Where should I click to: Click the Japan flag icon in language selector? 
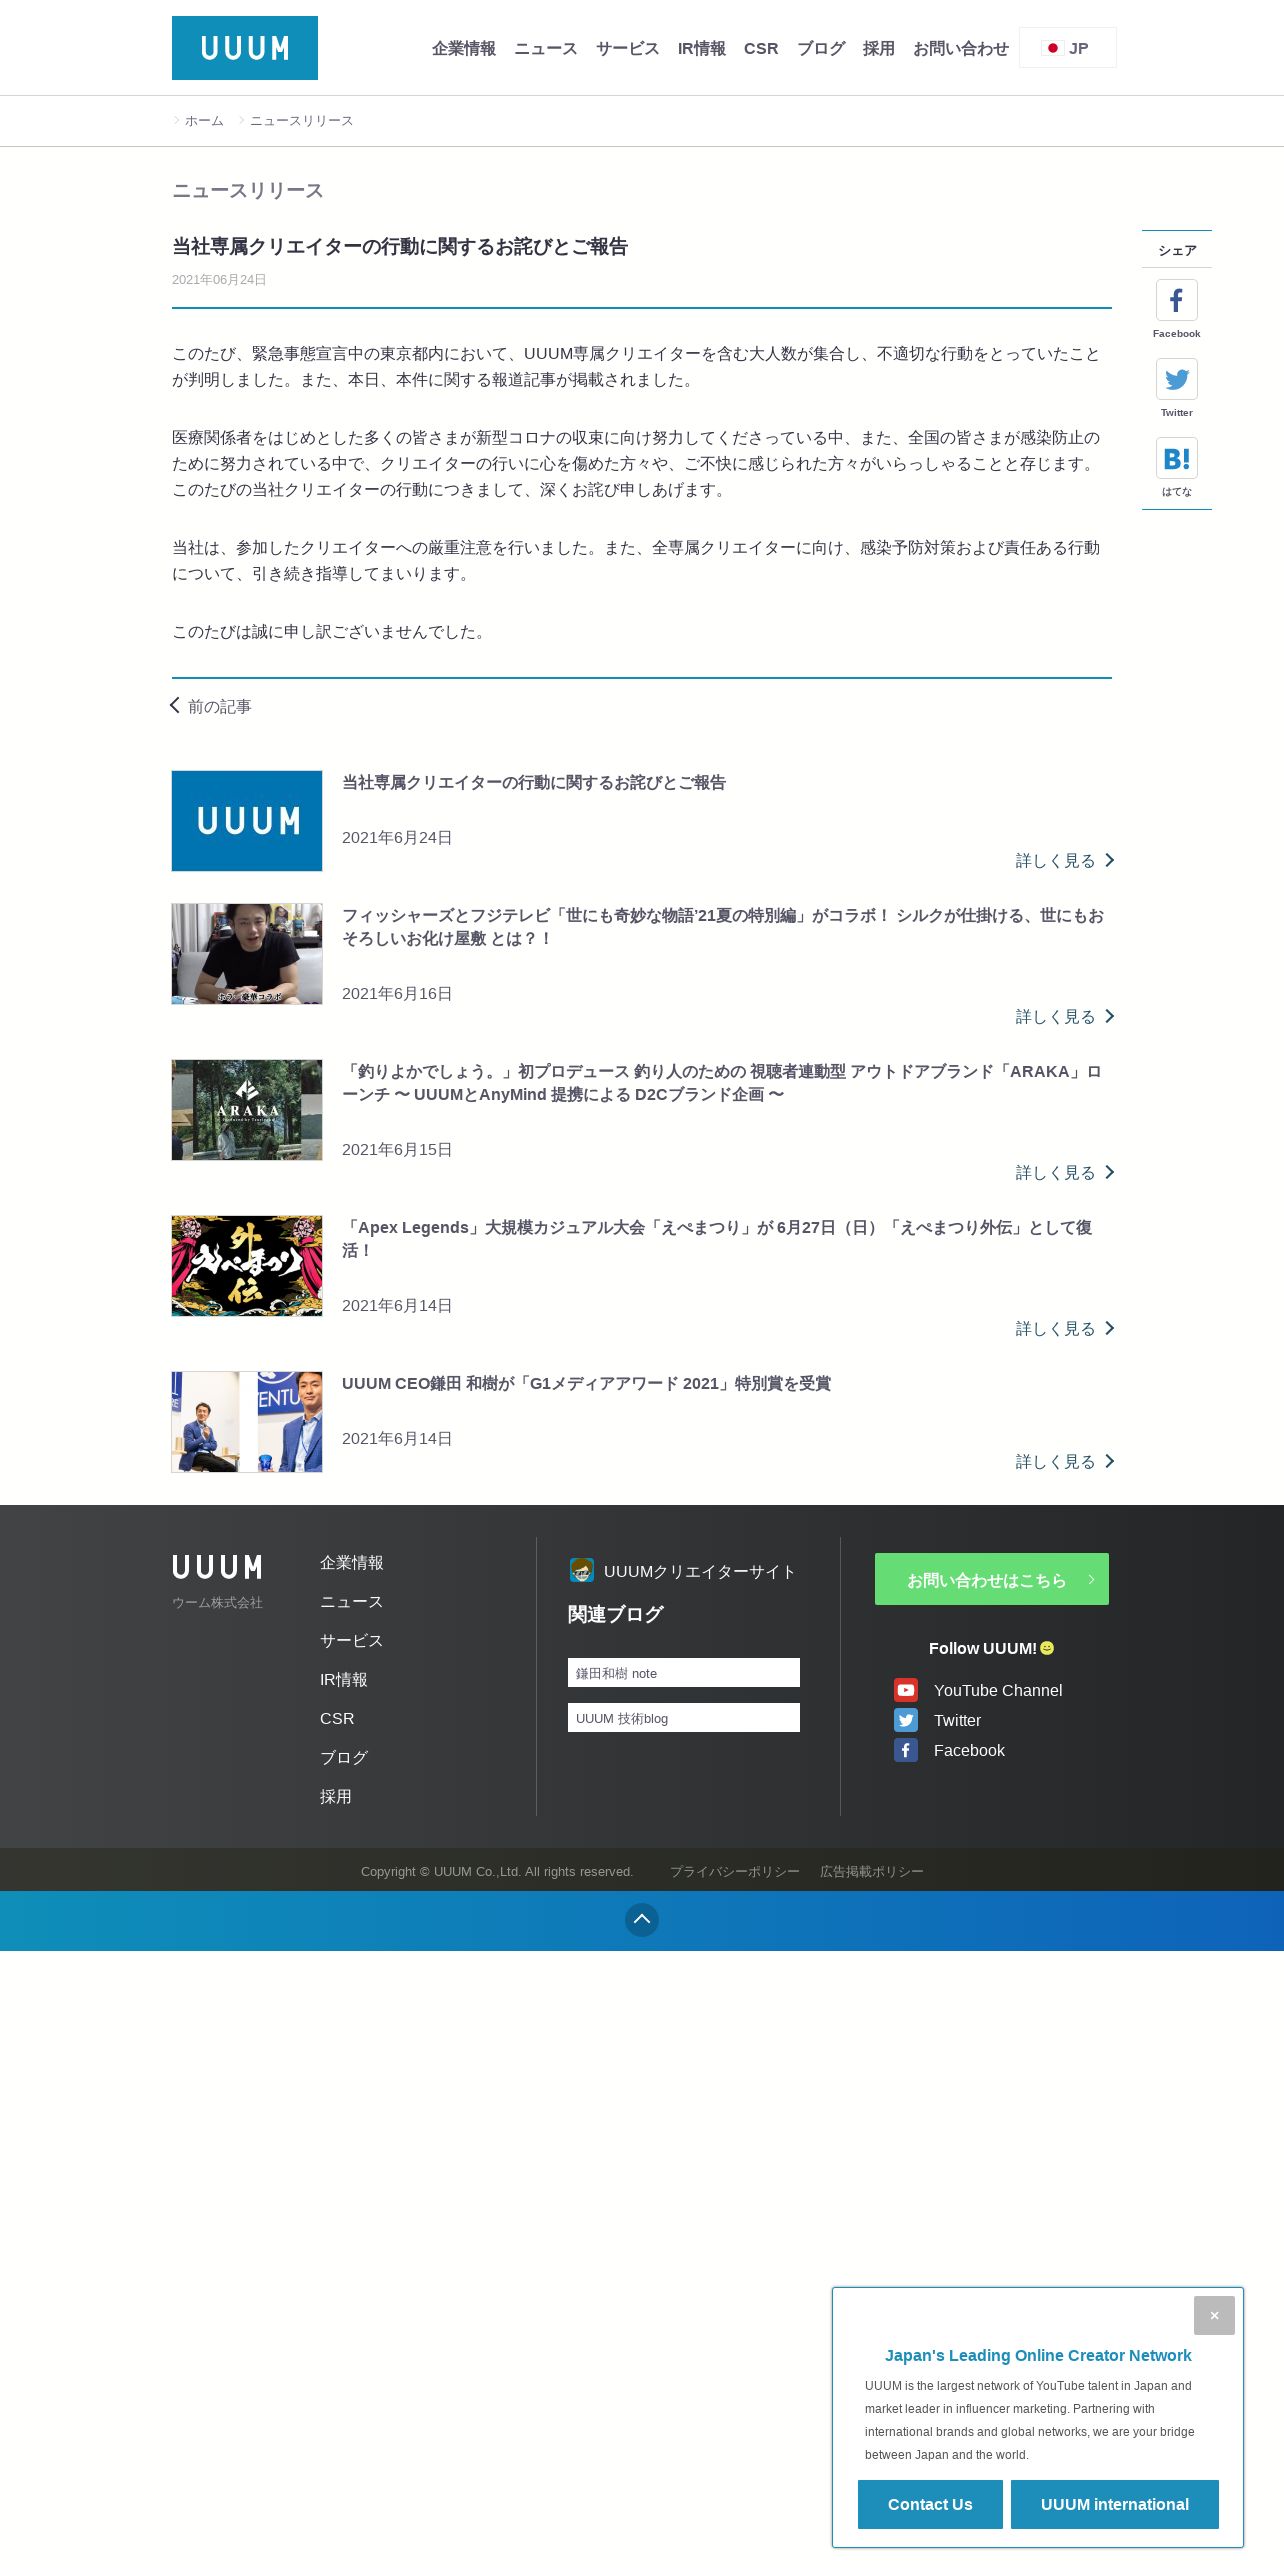click(1052, 48)
